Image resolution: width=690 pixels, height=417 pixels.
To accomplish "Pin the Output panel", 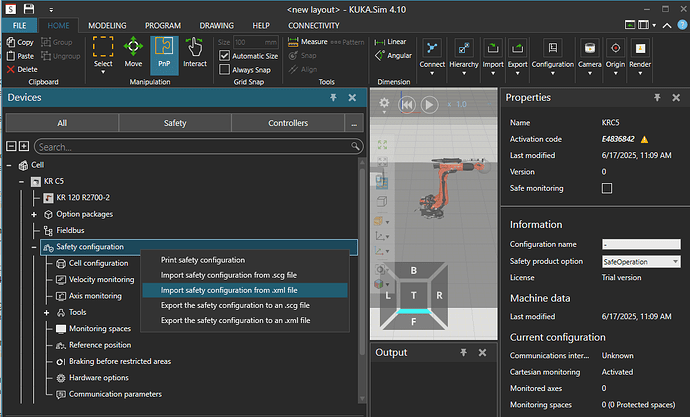I will pos(463,352).
